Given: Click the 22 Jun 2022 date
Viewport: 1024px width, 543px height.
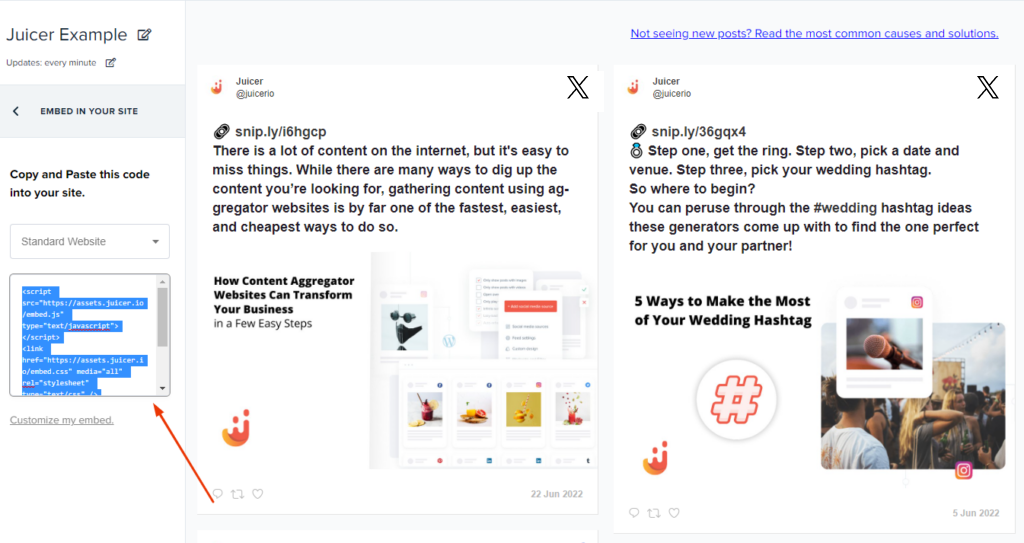Looking at the screenshot, I should [556, 494].
